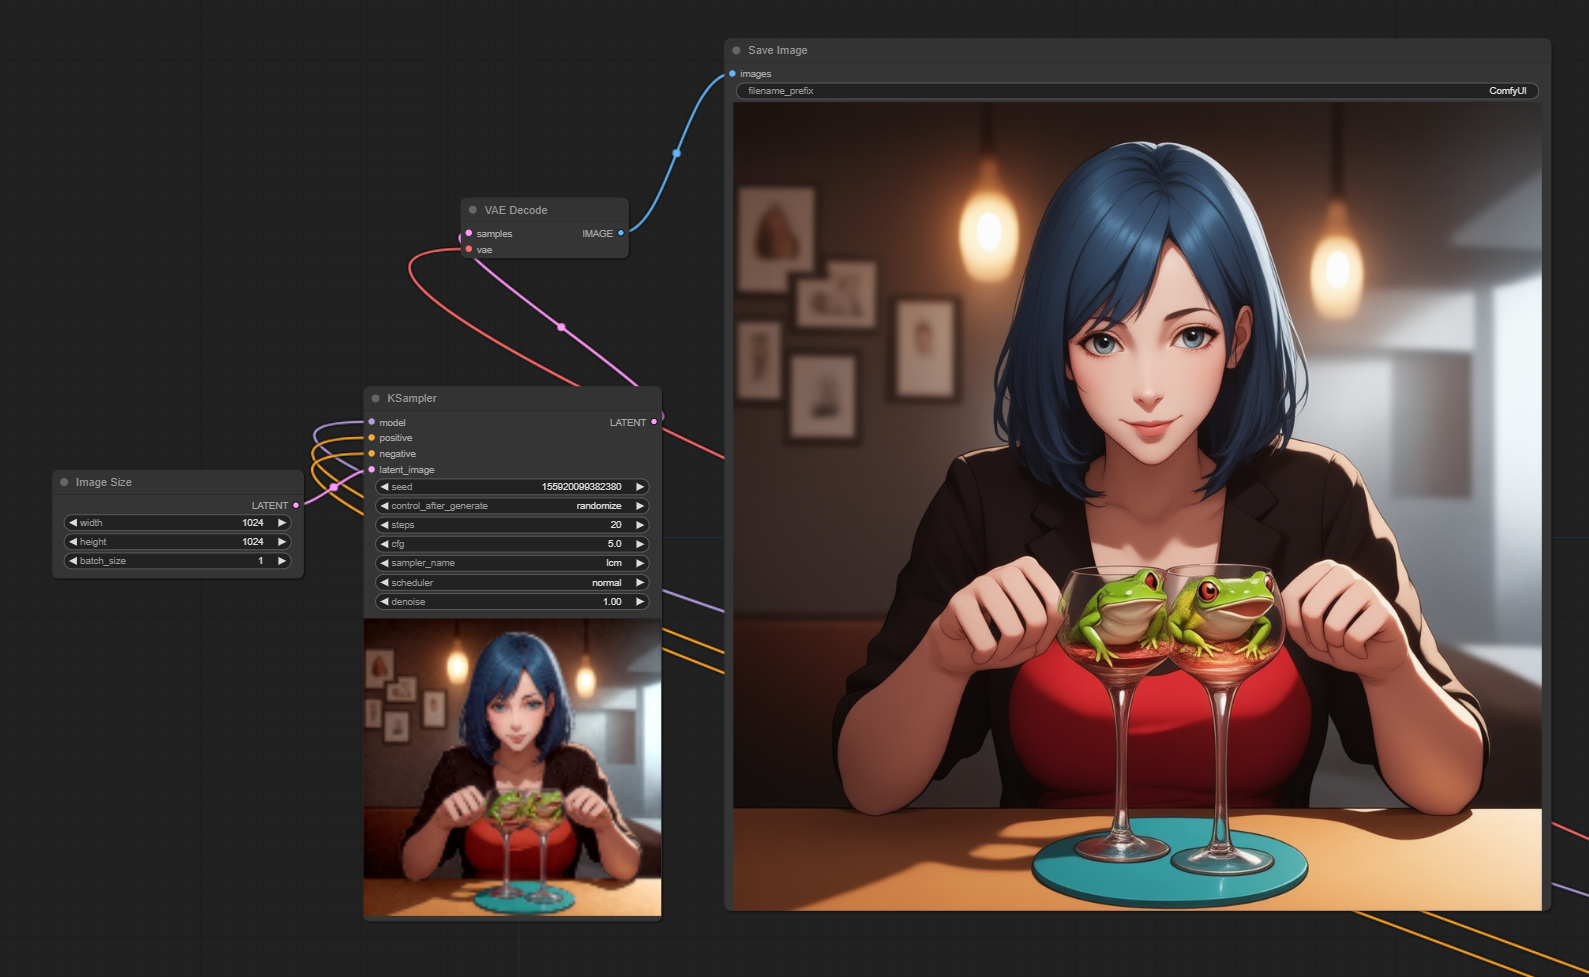
Task: Click the LATENT output port on KSampler
Action: pos(654,422)
